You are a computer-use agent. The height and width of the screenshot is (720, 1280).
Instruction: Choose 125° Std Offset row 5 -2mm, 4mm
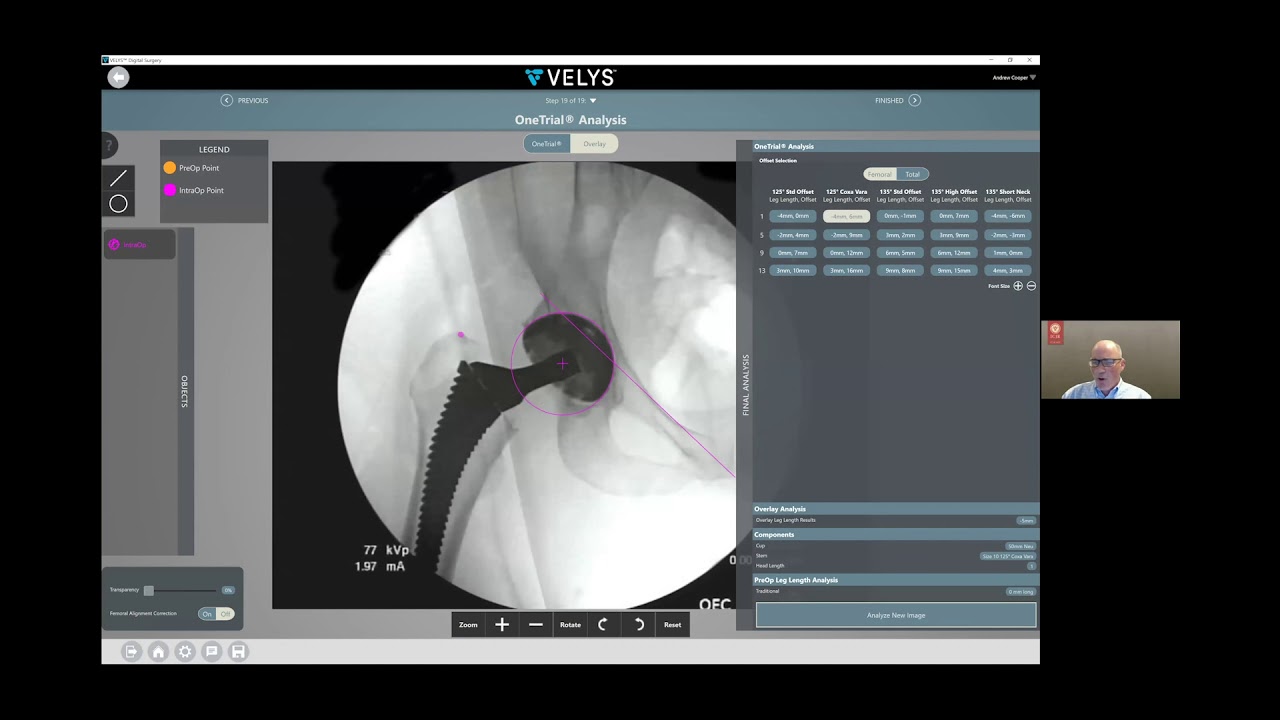793,235
